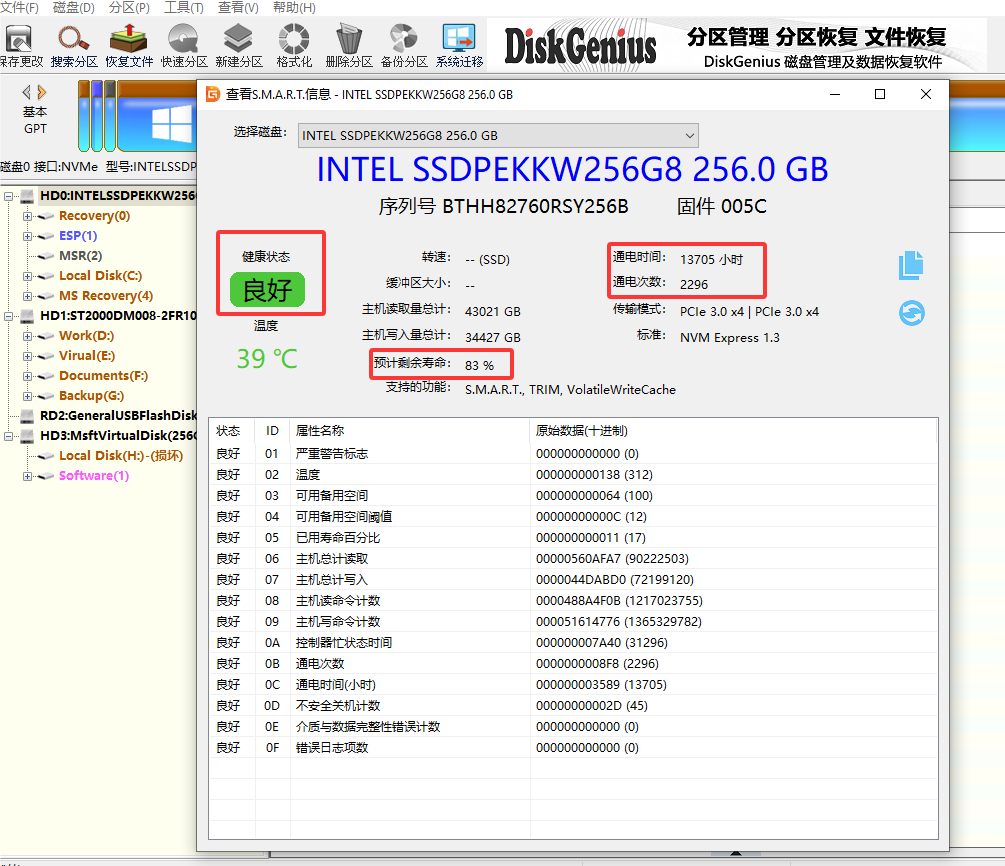The image size is (1005, 866).
Task: Select MSR(2) in the partition tree
Action: click(80, 256)
